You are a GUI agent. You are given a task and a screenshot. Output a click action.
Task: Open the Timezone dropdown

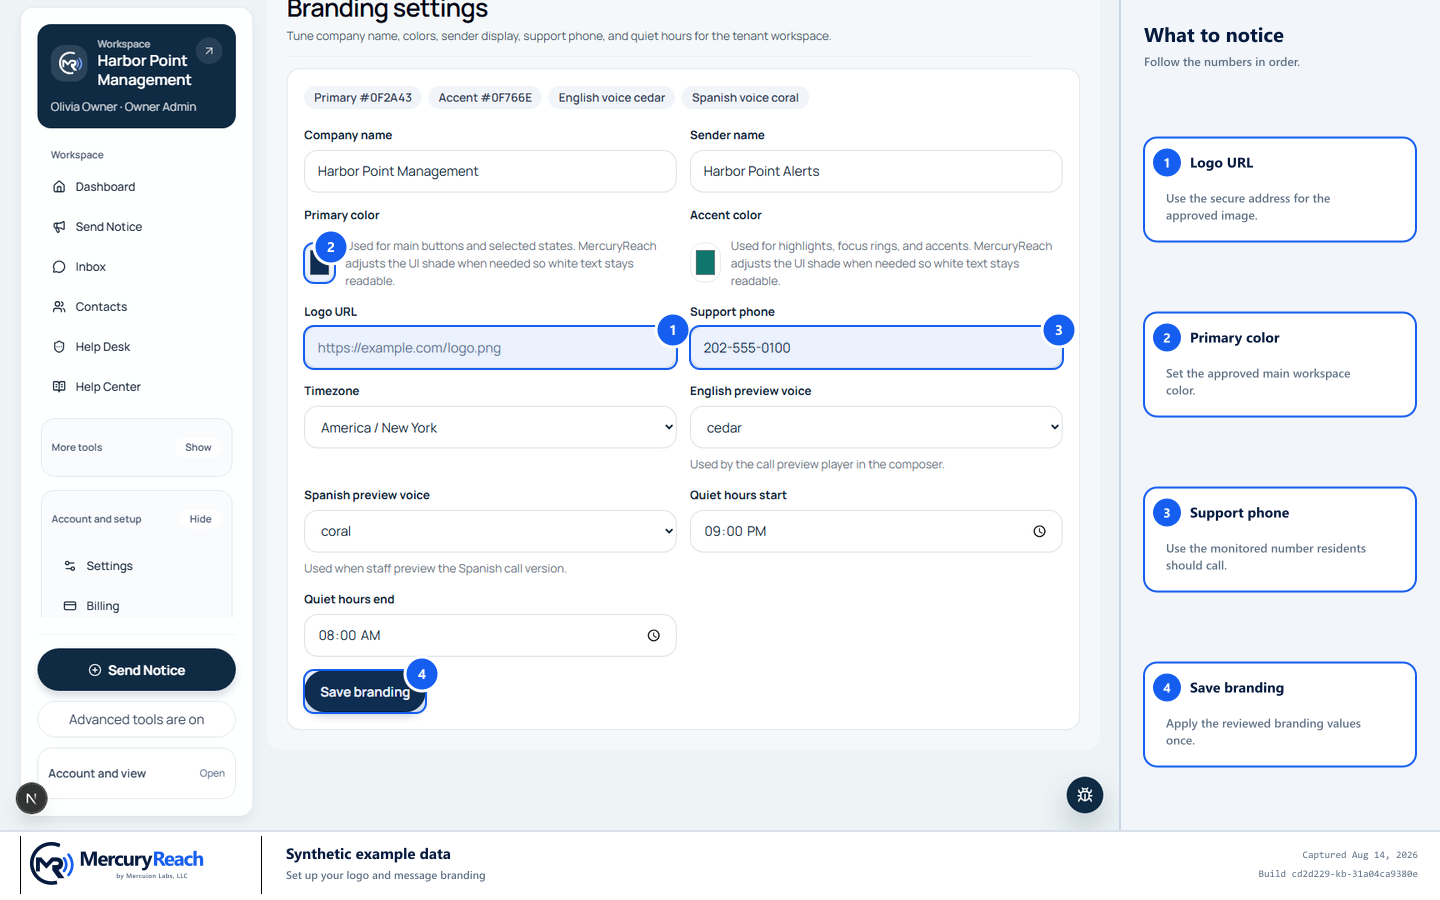click(x=490, y=427)
